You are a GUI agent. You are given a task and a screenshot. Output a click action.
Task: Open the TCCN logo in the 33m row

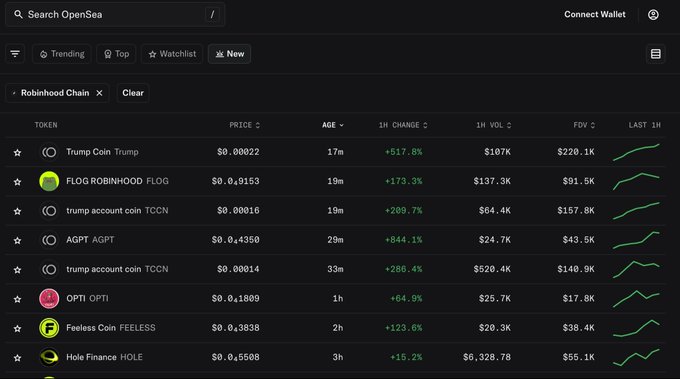click(49, 269)
